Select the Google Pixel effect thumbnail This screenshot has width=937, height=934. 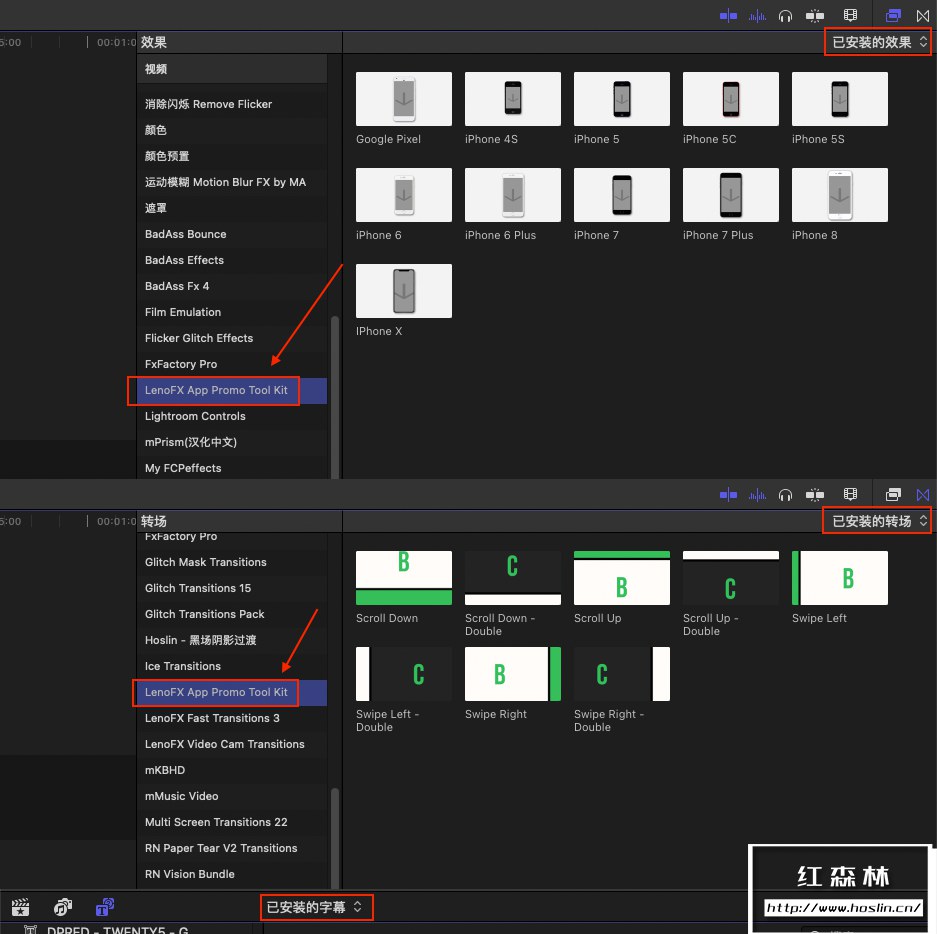tap(404, 99)
